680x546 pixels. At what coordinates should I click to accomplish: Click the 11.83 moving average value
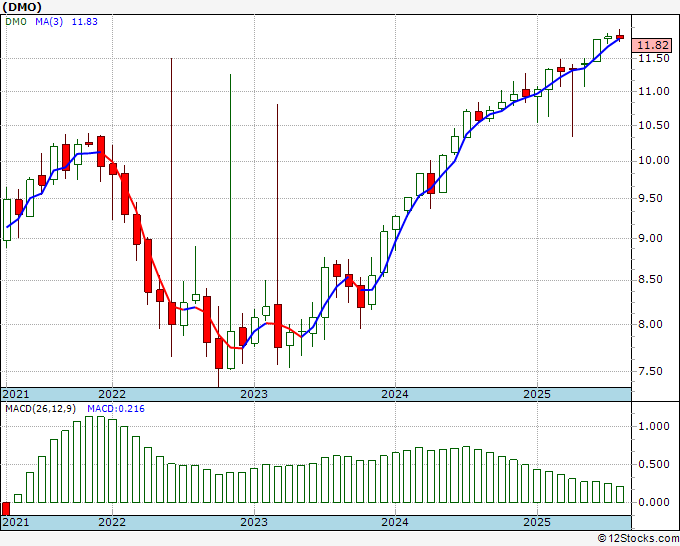(85, 22)
